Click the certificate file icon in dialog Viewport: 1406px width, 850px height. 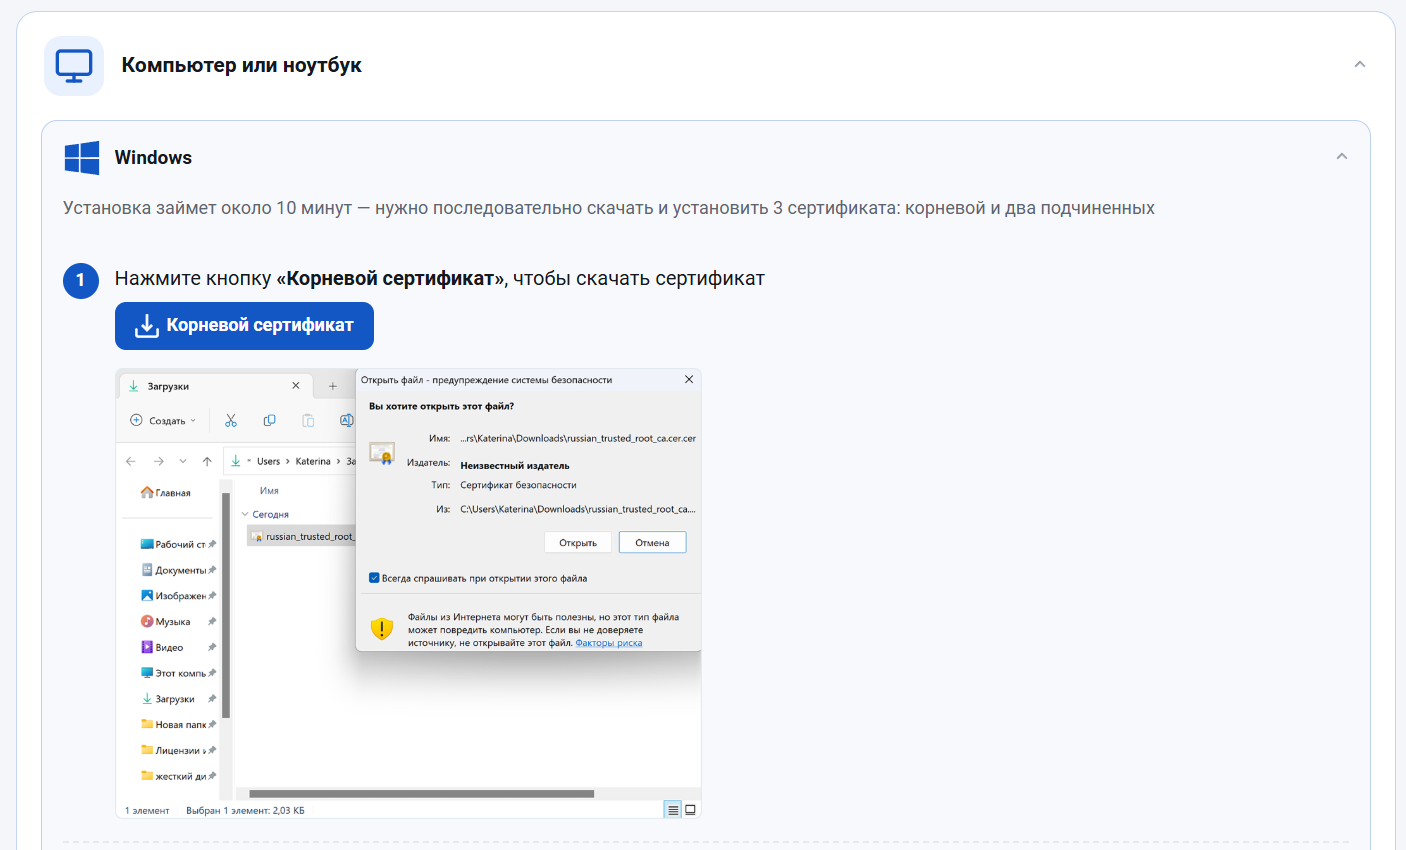coord(381,453)
